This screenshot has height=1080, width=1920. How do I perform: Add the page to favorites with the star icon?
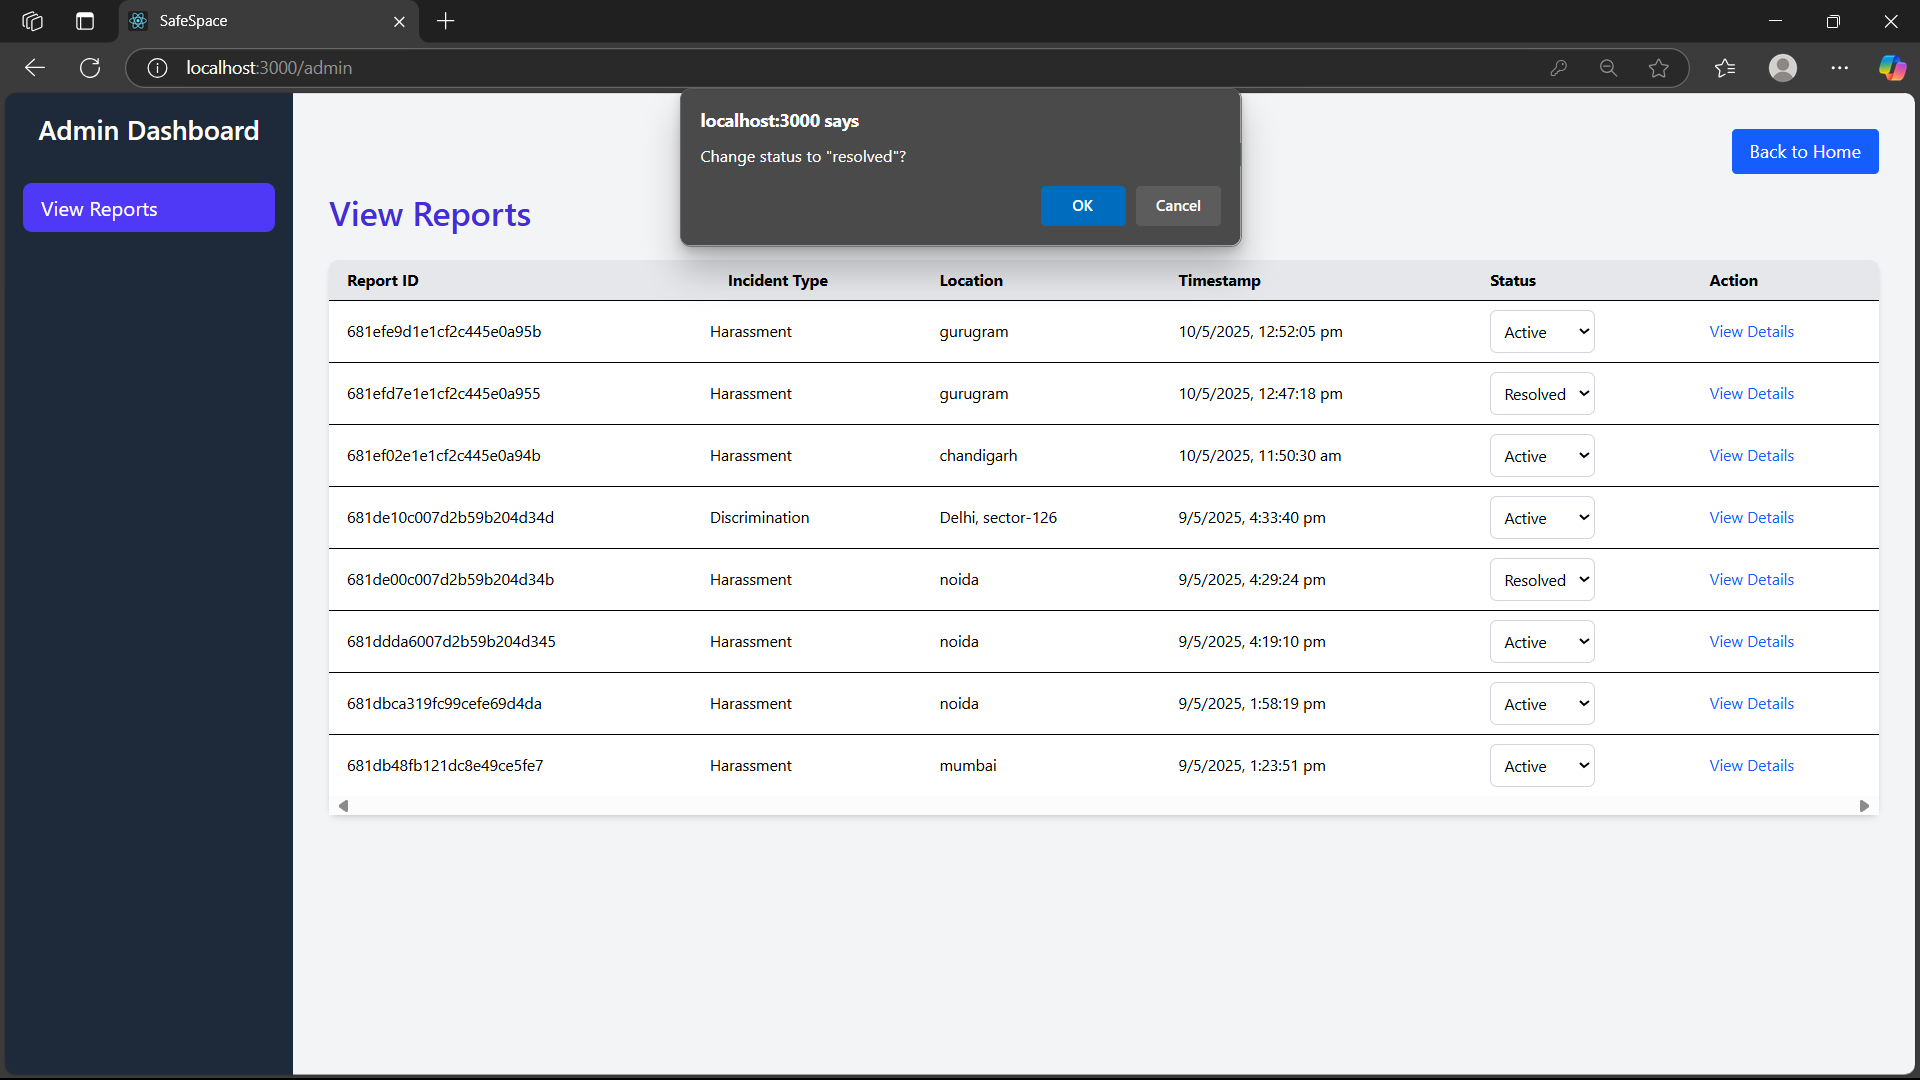pos(1659,68)
